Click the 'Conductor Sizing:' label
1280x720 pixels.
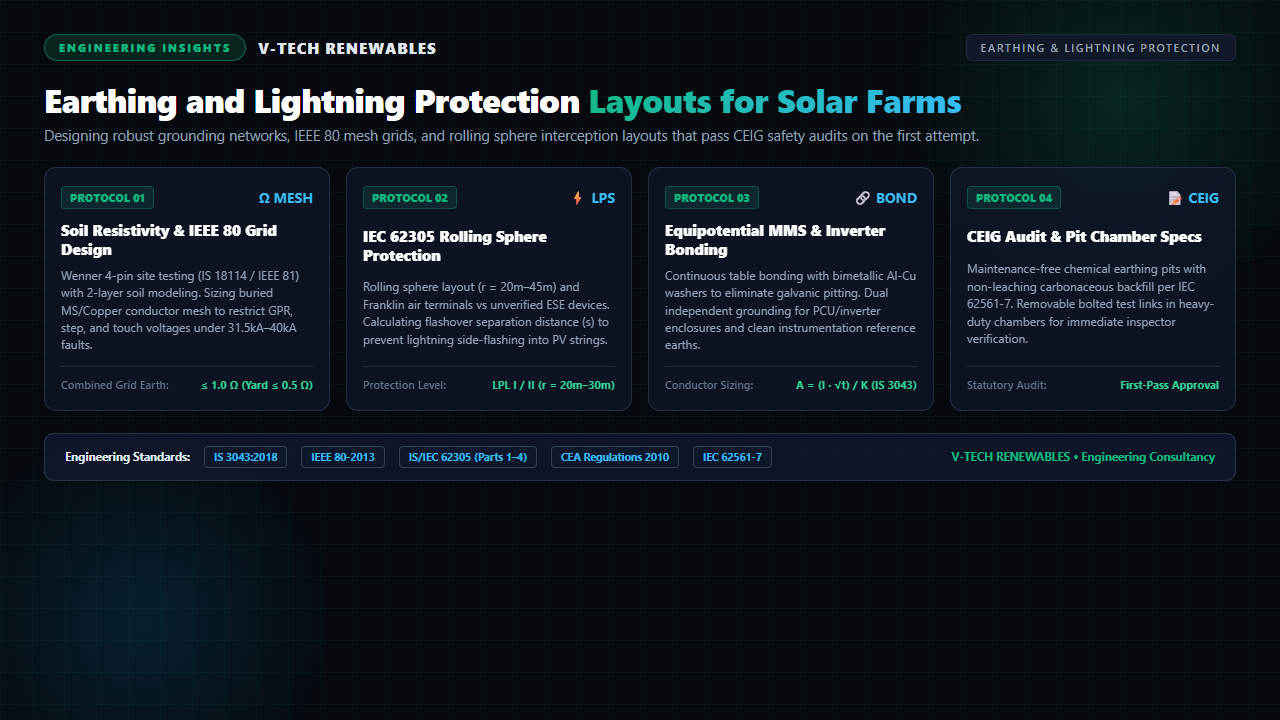point(709,385)
